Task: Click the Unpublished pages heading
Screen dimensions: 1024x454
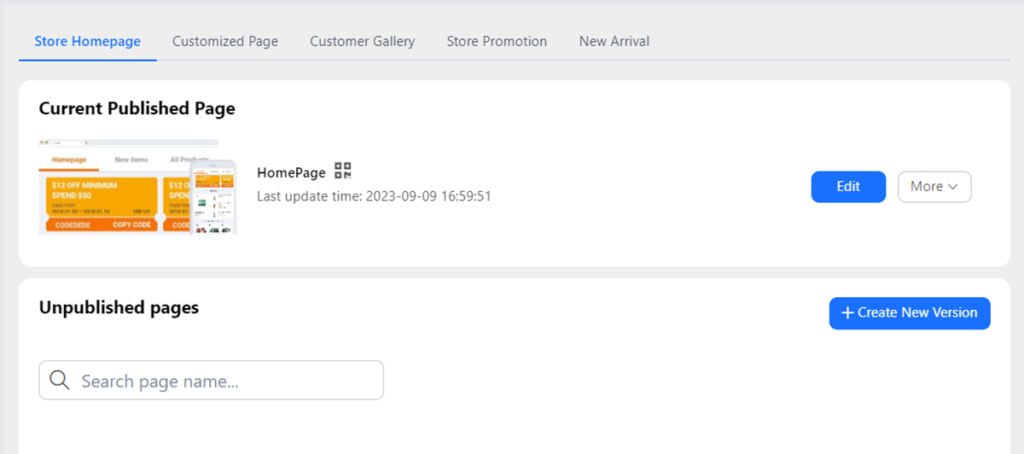Action: tap(119, 308)
